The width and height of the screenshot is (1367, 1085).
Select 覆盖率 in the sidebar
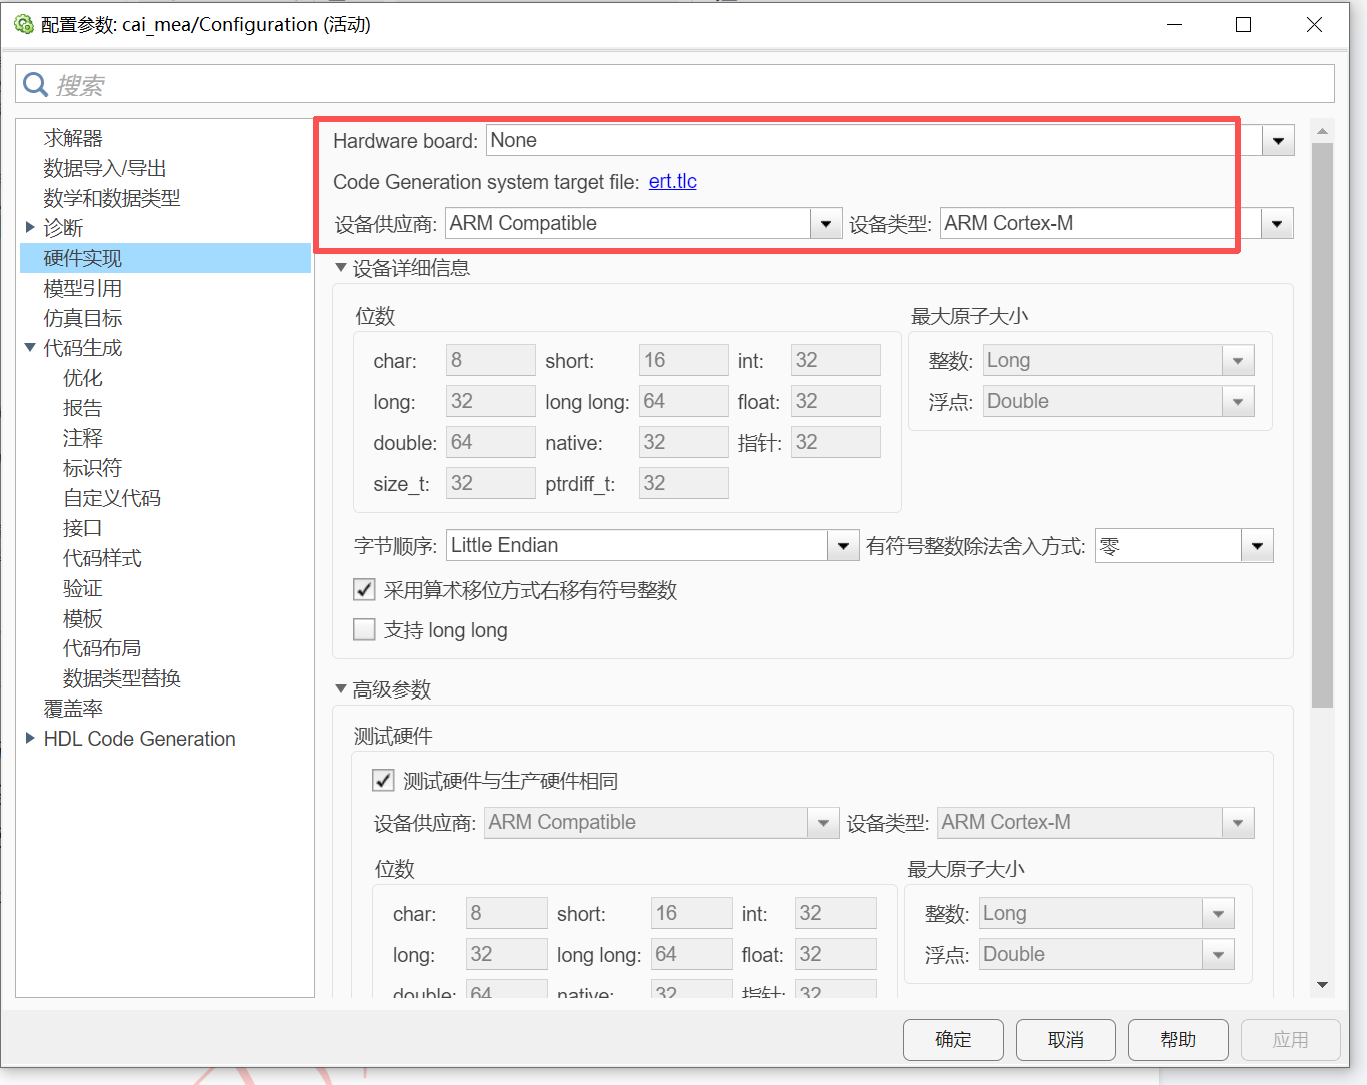[x=73, y=709]
